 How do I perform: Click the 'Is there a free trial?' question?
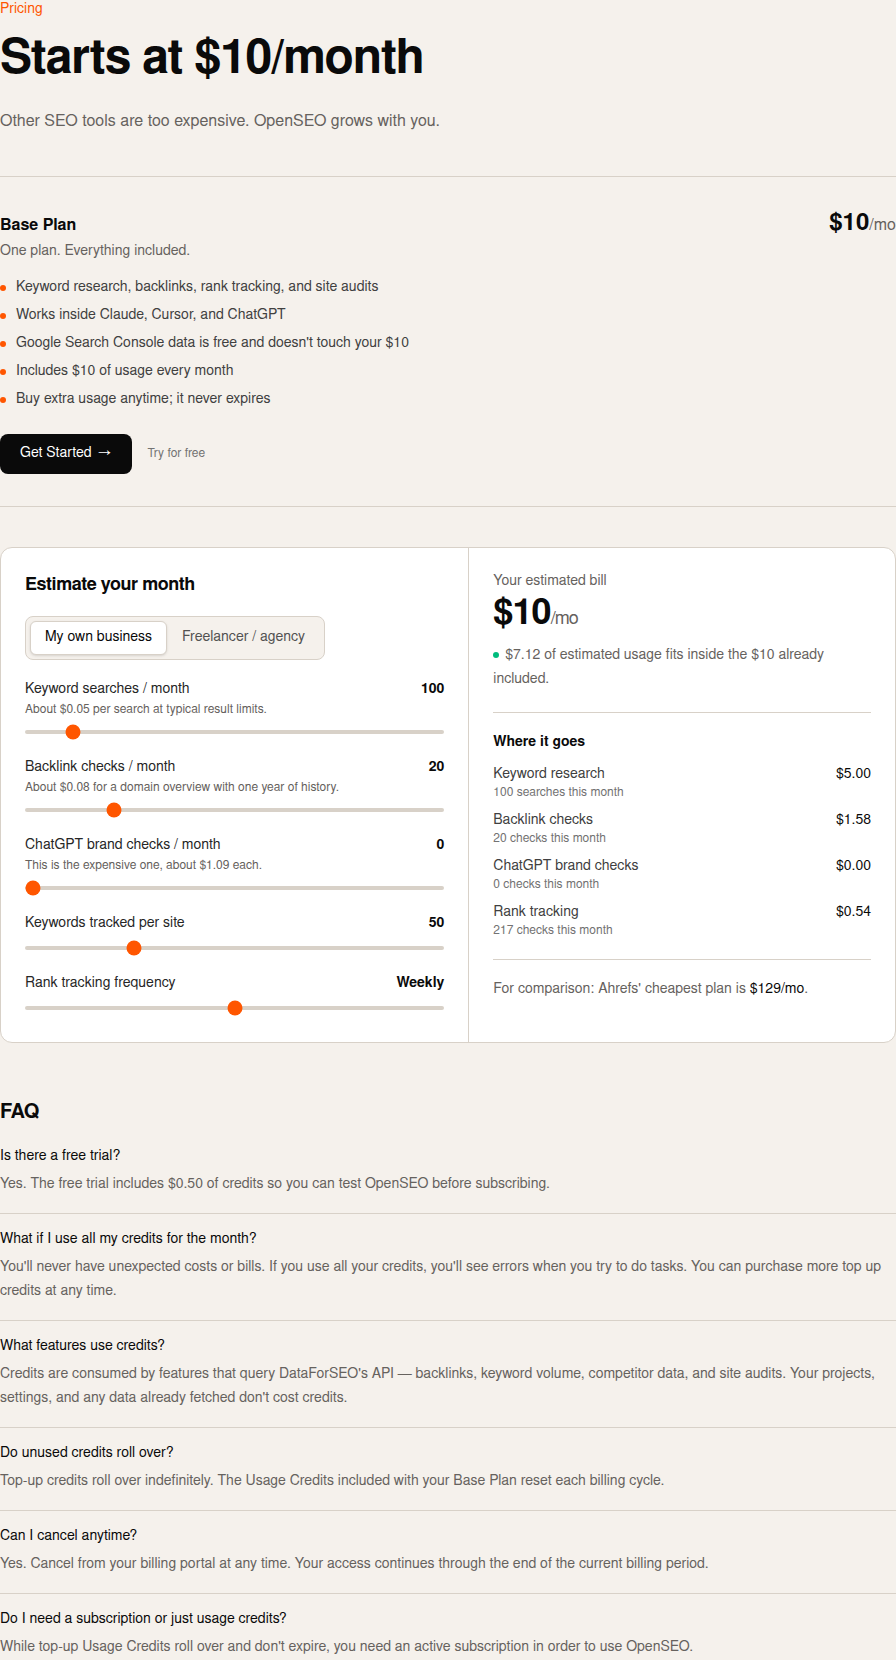(60, 1155)
